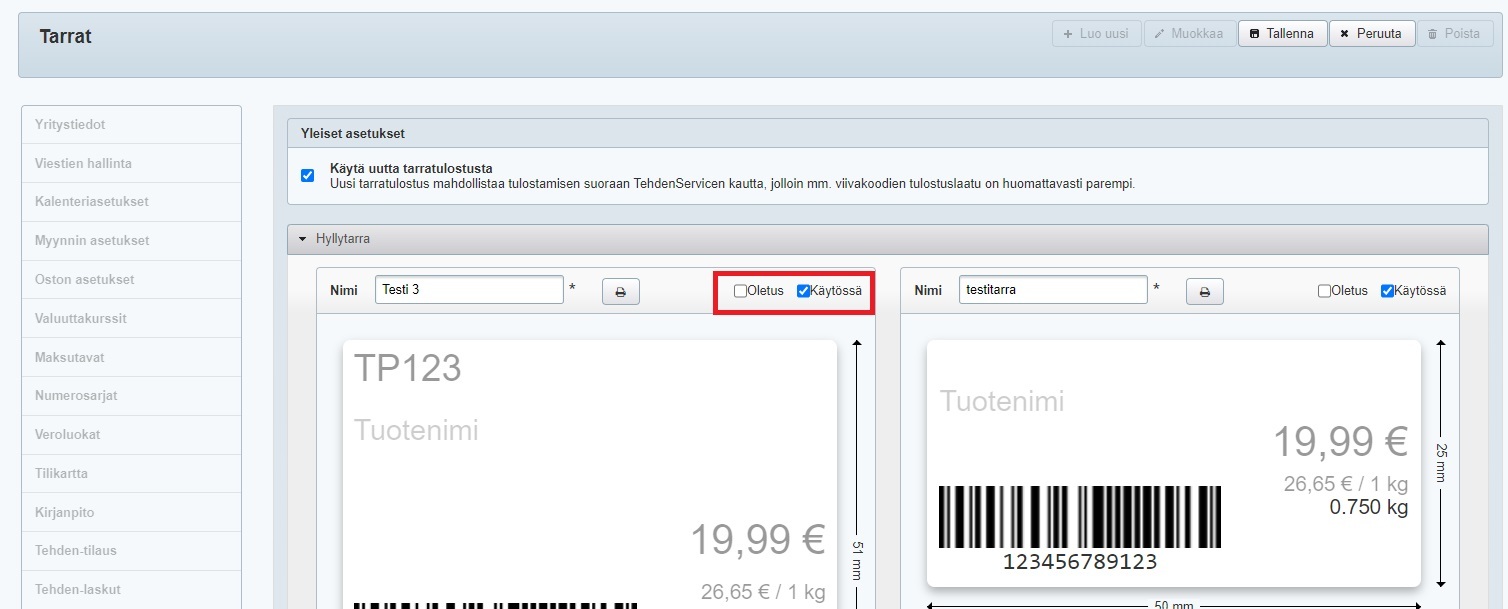This screenshot has height=609, width=1508.
Task: Collapse the Hyllytarra section
Action: [x=303, y=240]
